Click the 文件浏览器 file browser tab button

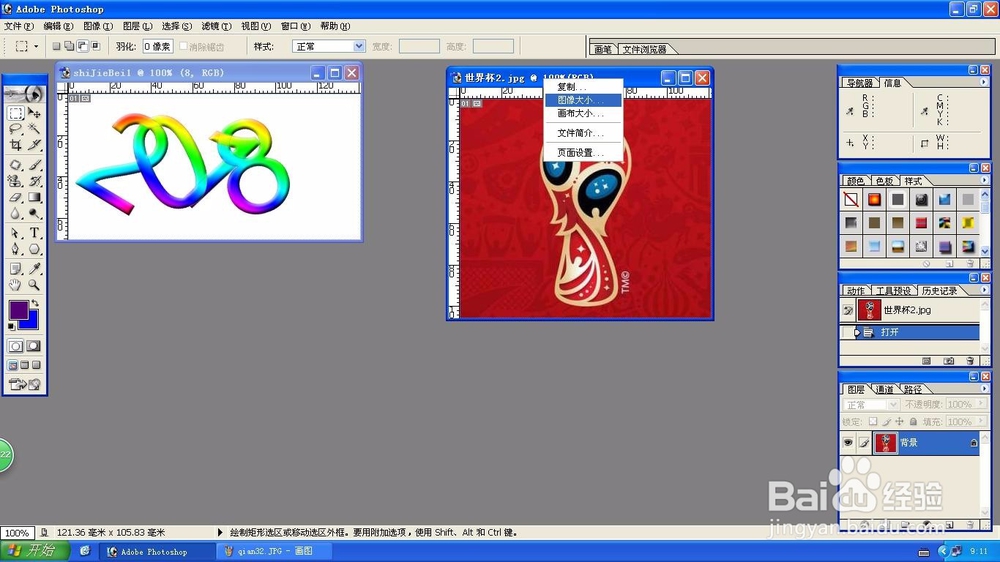click(644, 49)
